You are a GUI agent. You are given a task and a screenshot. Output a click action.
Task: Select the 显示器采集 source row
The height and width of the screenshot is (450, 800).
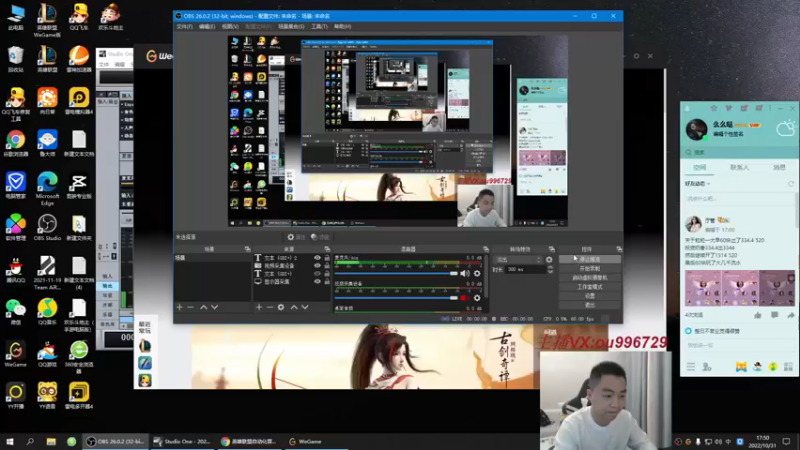coord(292,282)
